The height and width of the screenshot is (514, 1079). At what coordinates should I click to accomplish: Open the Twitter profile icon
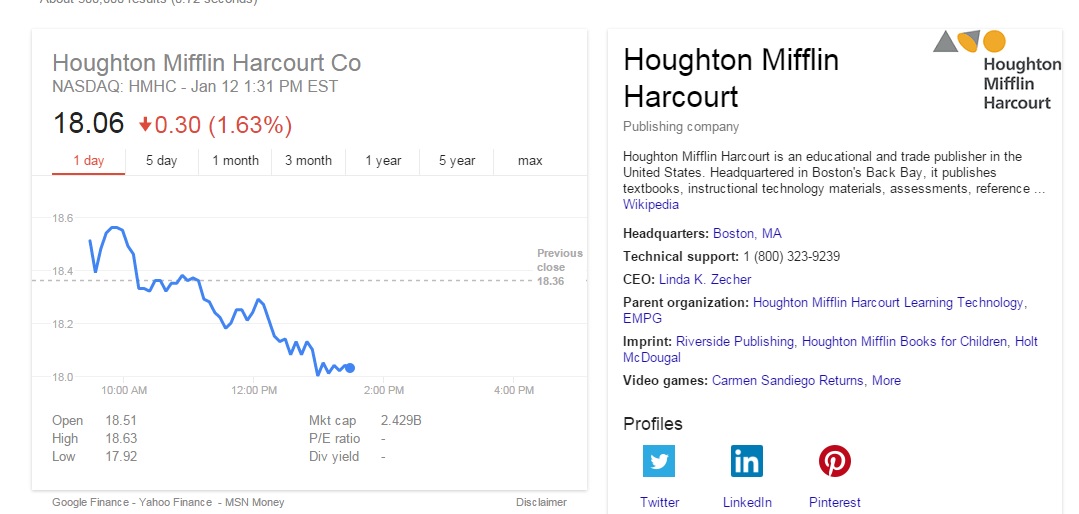tap(659, 461)
